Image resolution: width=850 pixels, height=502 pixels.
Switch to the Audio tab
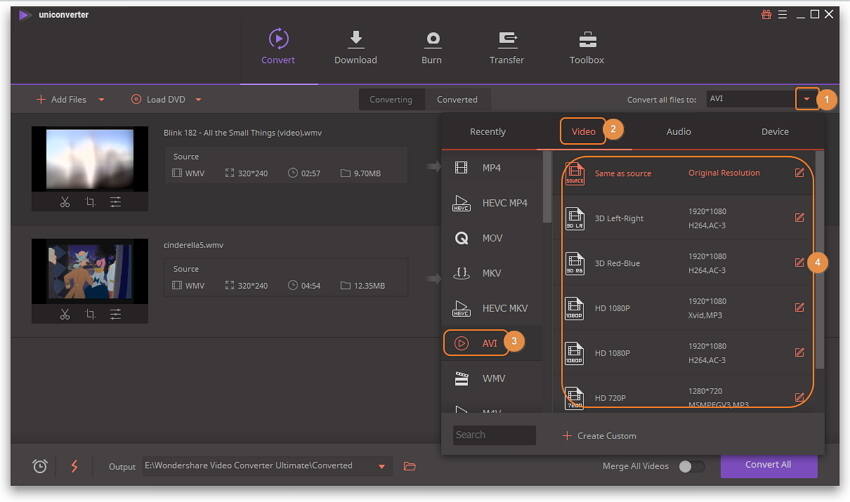pos(679,132)
